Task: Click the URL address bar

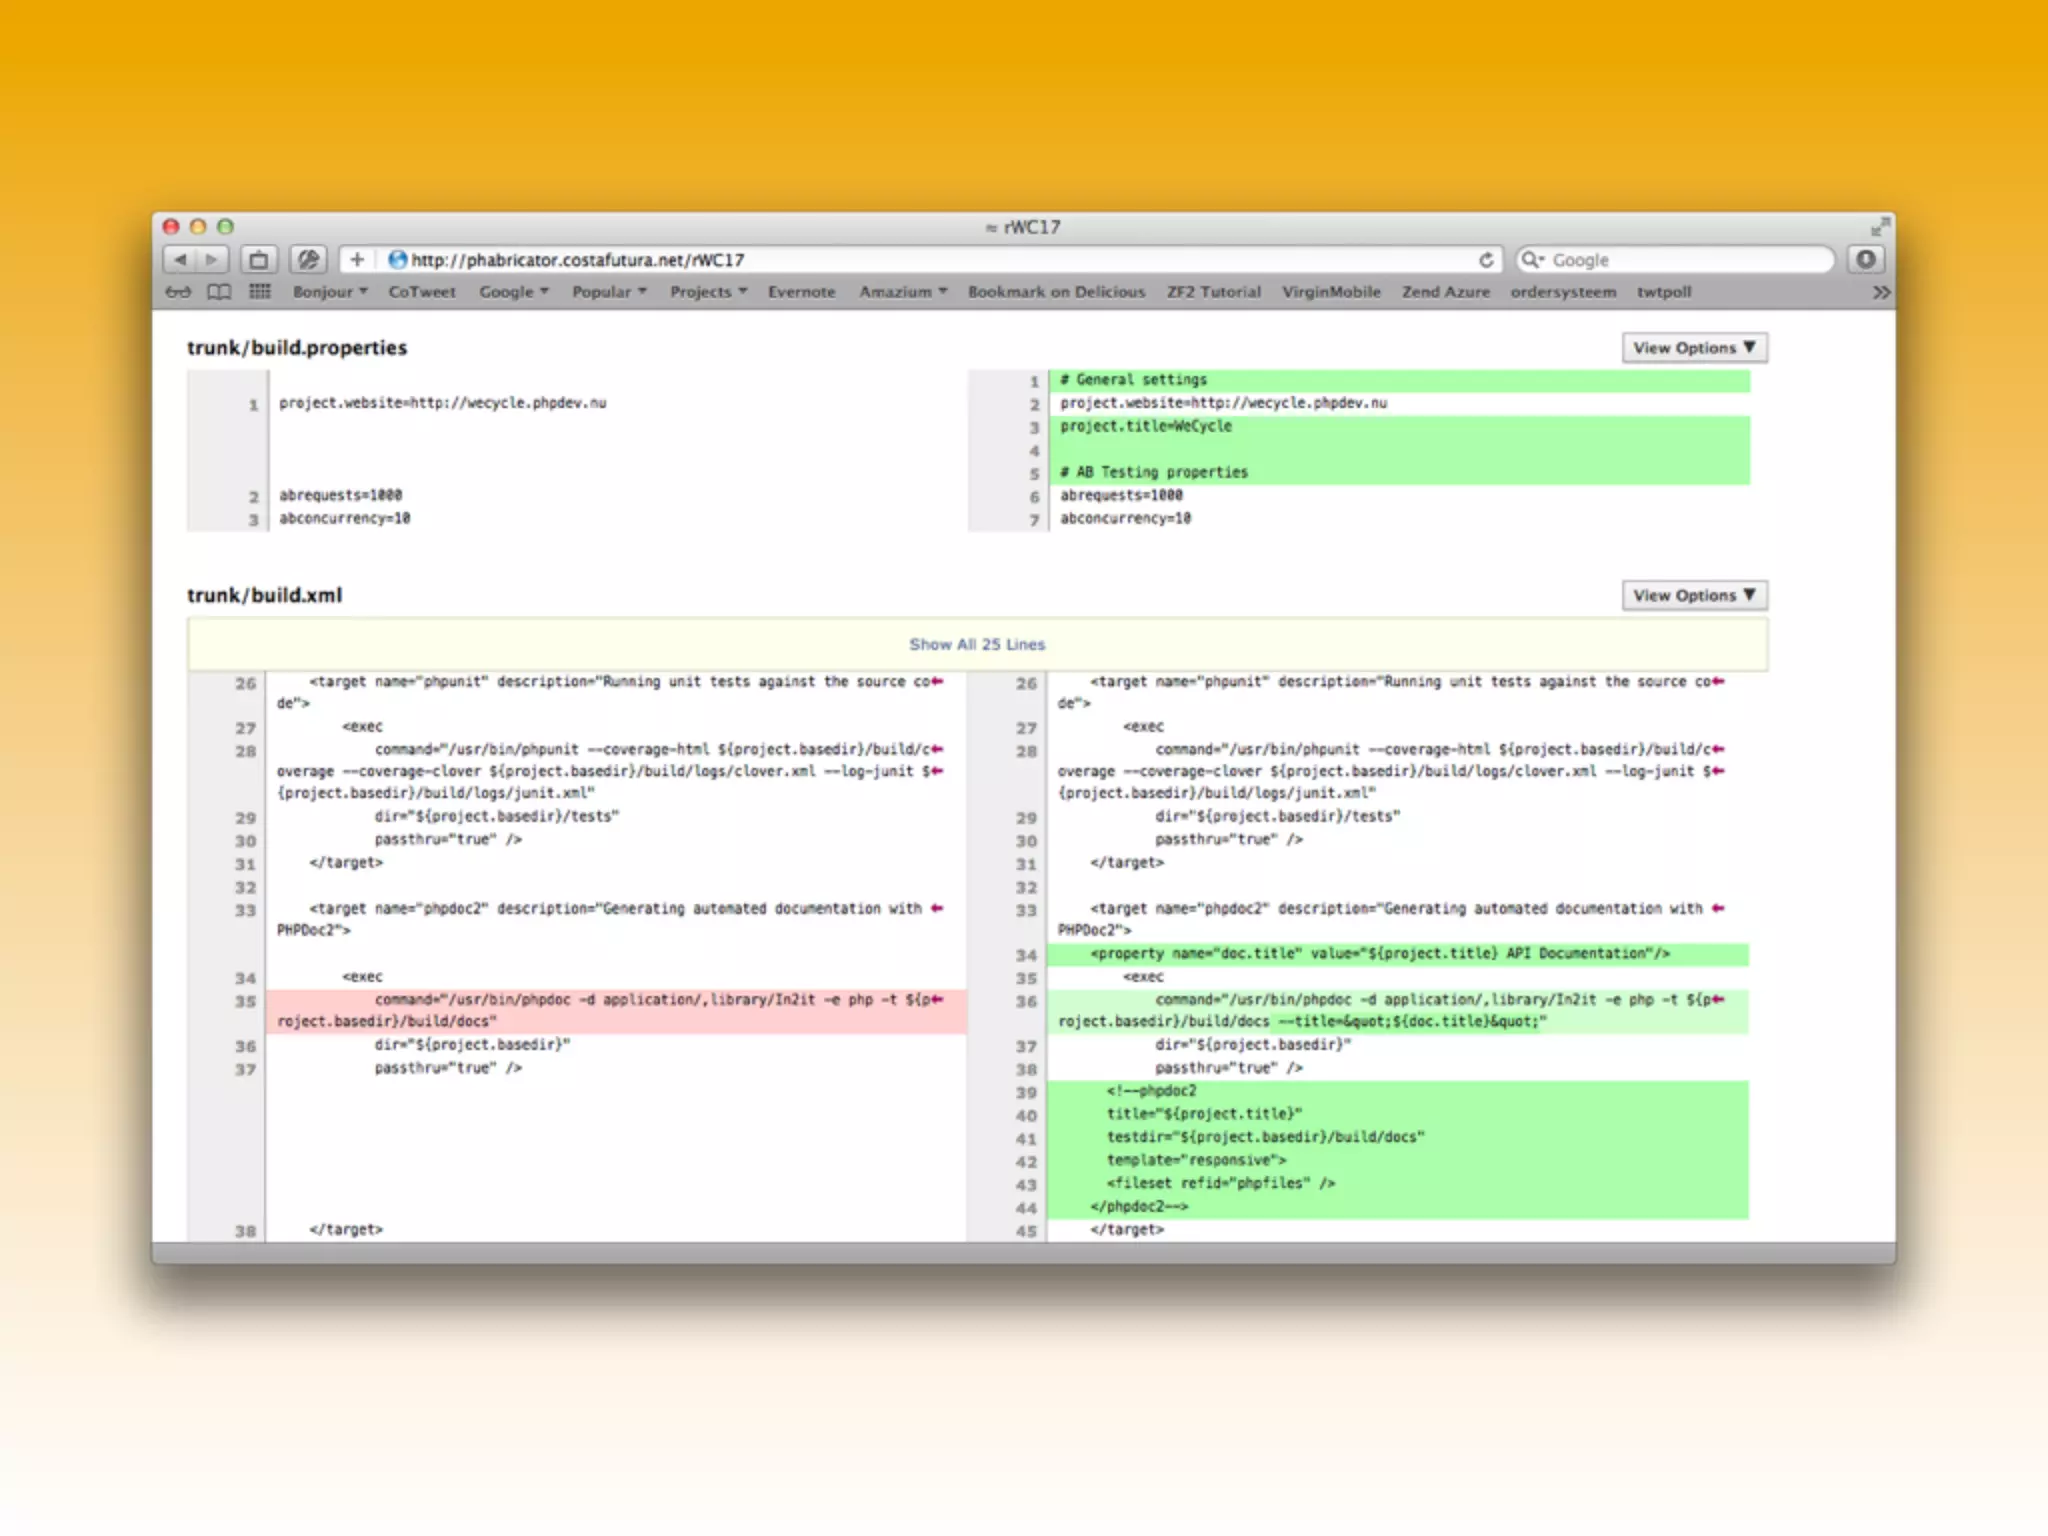Action: [900, 260]
